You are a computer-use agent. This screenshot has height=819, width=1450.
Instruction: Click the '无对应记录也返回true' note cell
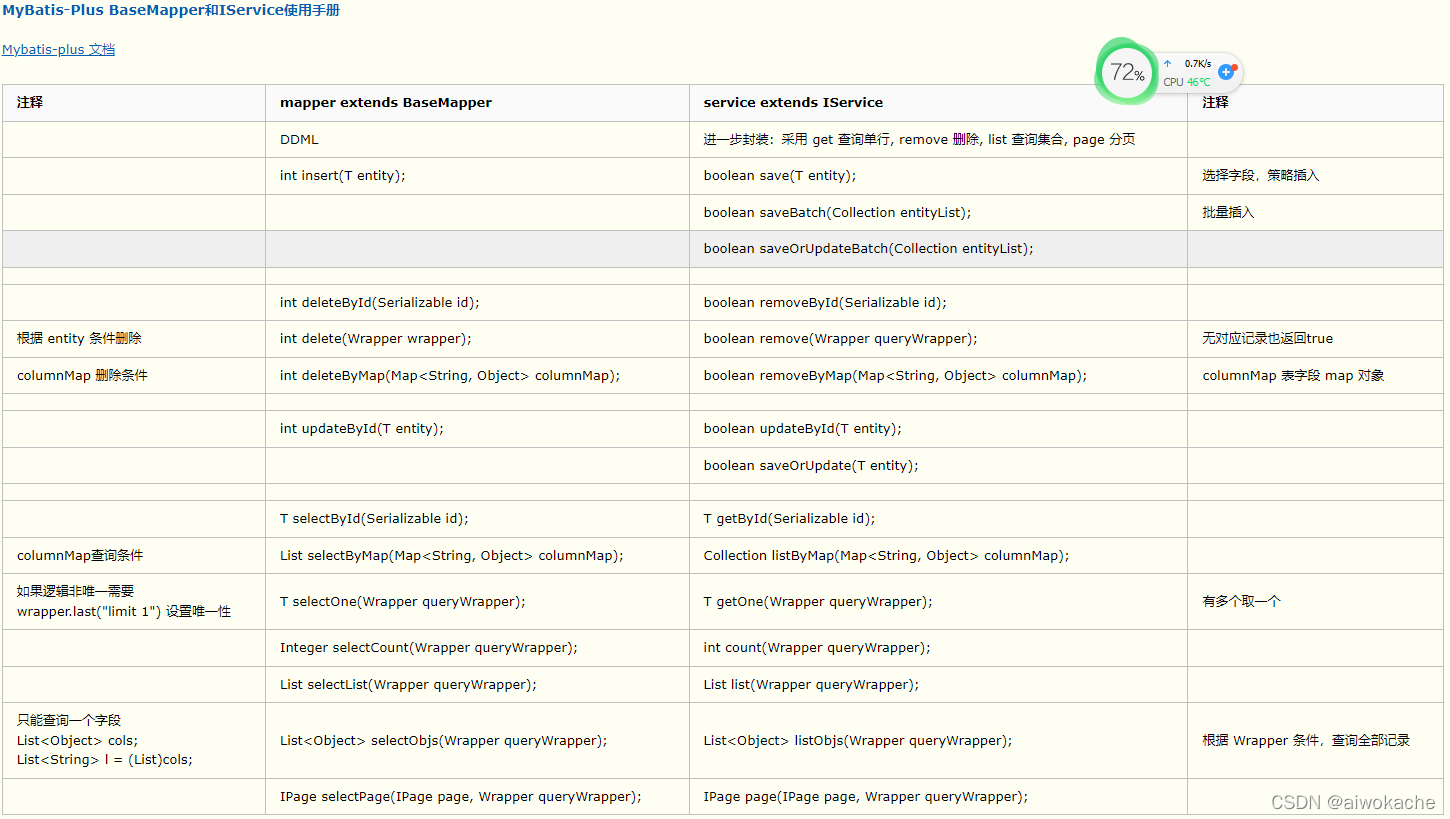point(1267,338)
